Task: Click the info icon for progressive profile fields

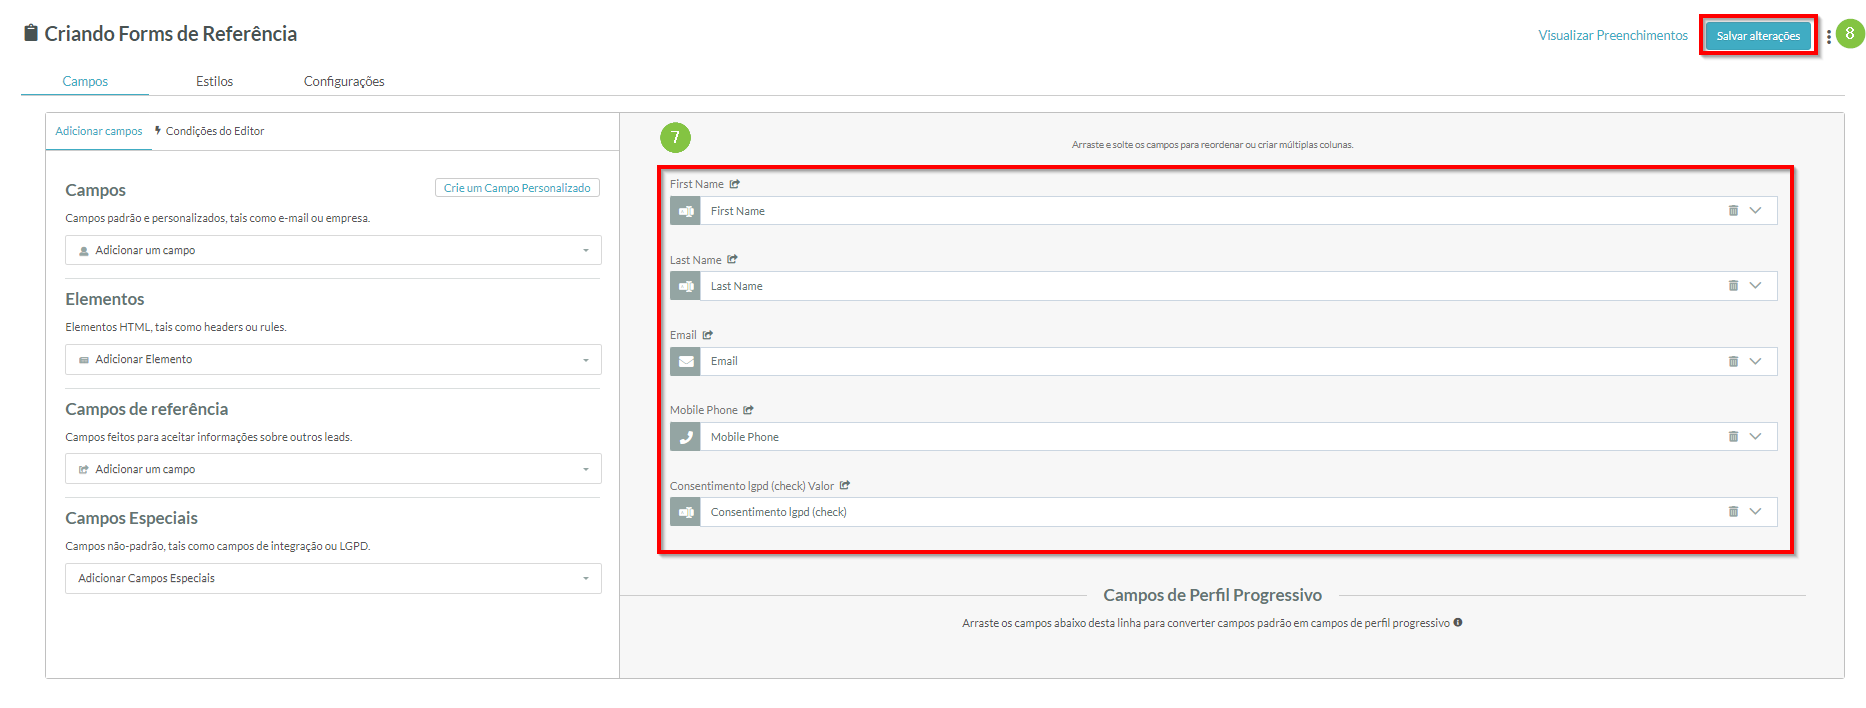Action: 1458,623
